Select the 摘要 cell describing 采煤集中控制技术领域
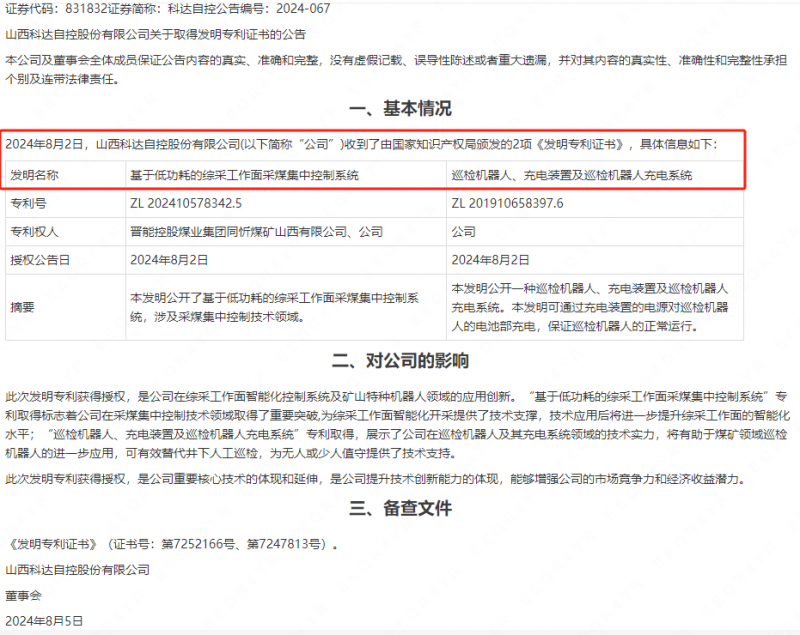The width and height of the screenshot is (800, 635). click(280, 307)
